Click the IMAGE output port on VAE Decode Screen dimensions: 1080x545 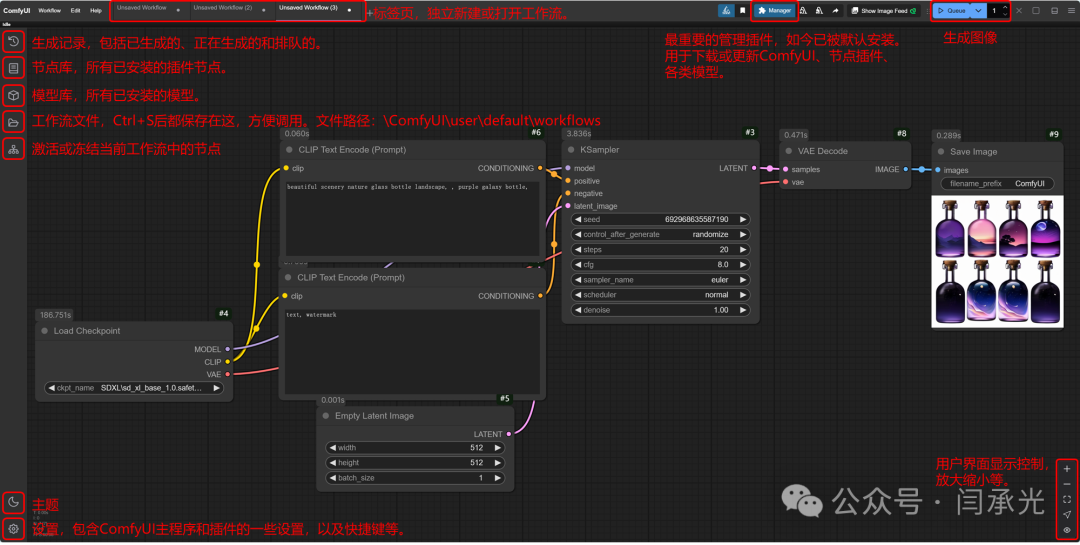click(x=906, y=169)
